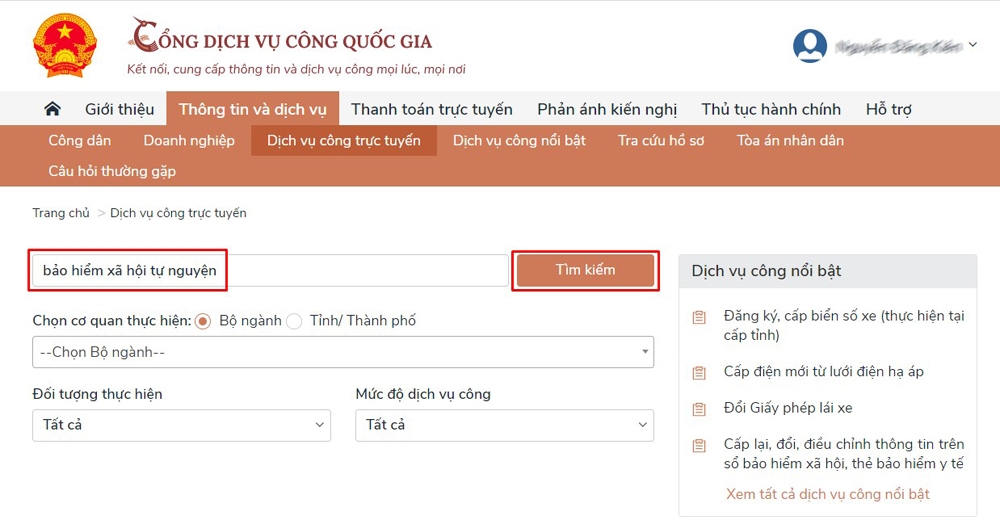Select the Bộ ngành radio button
1000x524 pixels.
point(203,321)
